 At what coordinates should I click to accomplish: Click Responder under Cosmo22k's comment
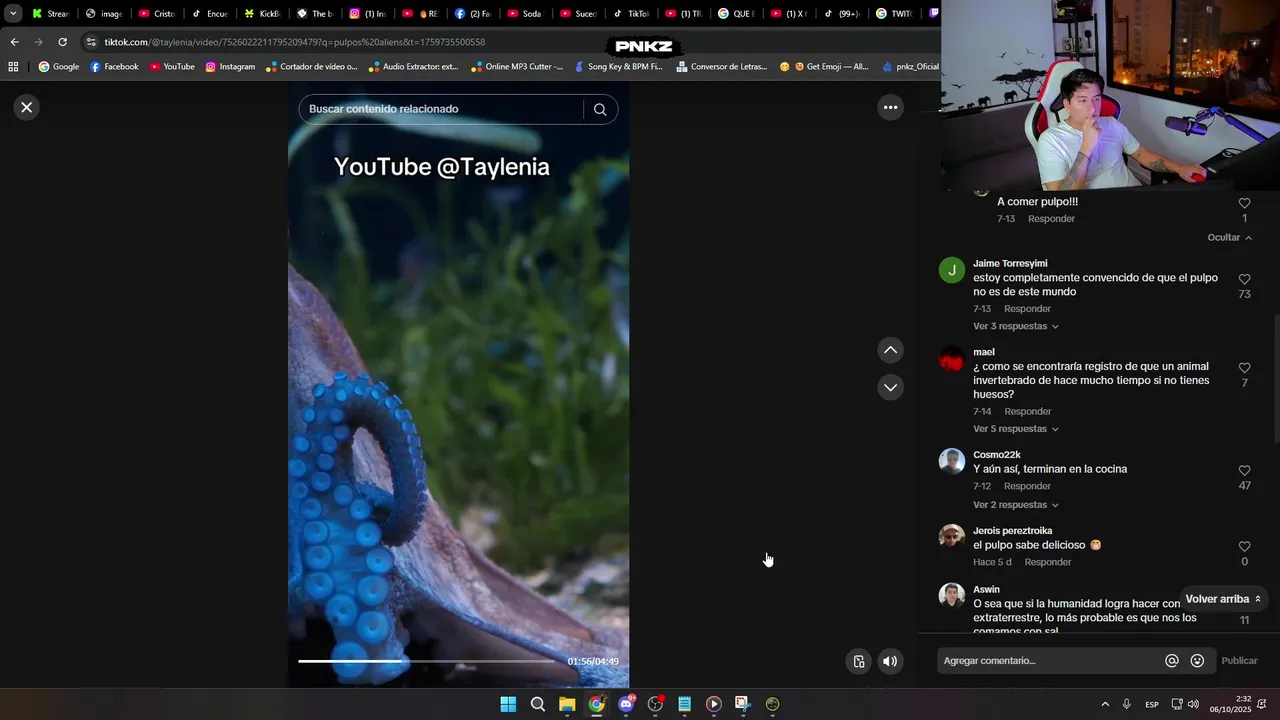point(1027,486)
